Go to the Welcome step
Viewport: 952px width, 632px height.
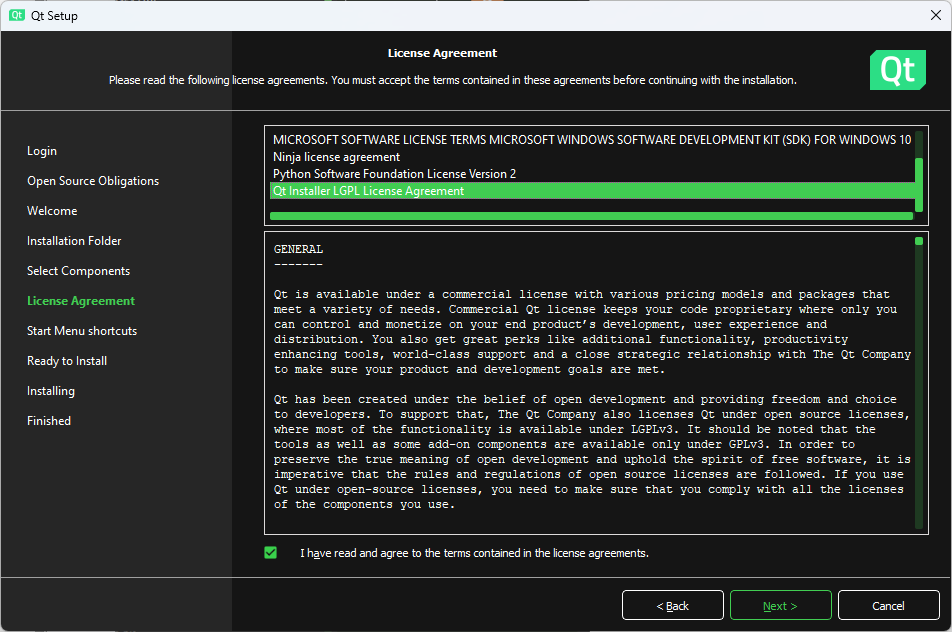click(x=52, y=211)
